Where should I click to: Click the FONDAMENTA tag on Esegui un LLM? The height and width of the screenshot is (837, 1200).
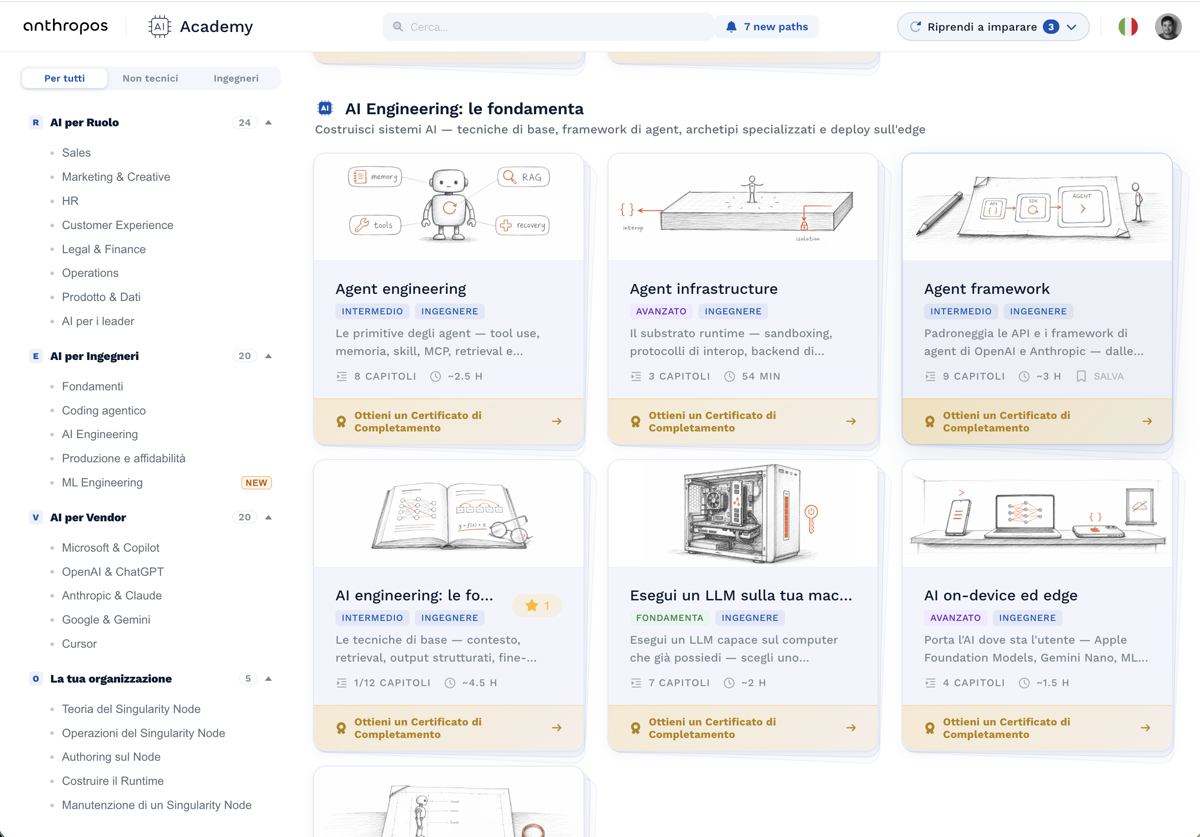[x=670, y=618]
